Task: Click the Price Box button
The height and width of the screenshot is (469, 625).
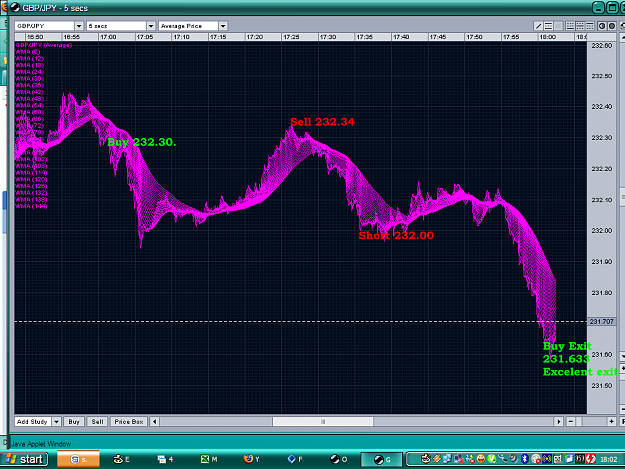Action: (129, 422)
